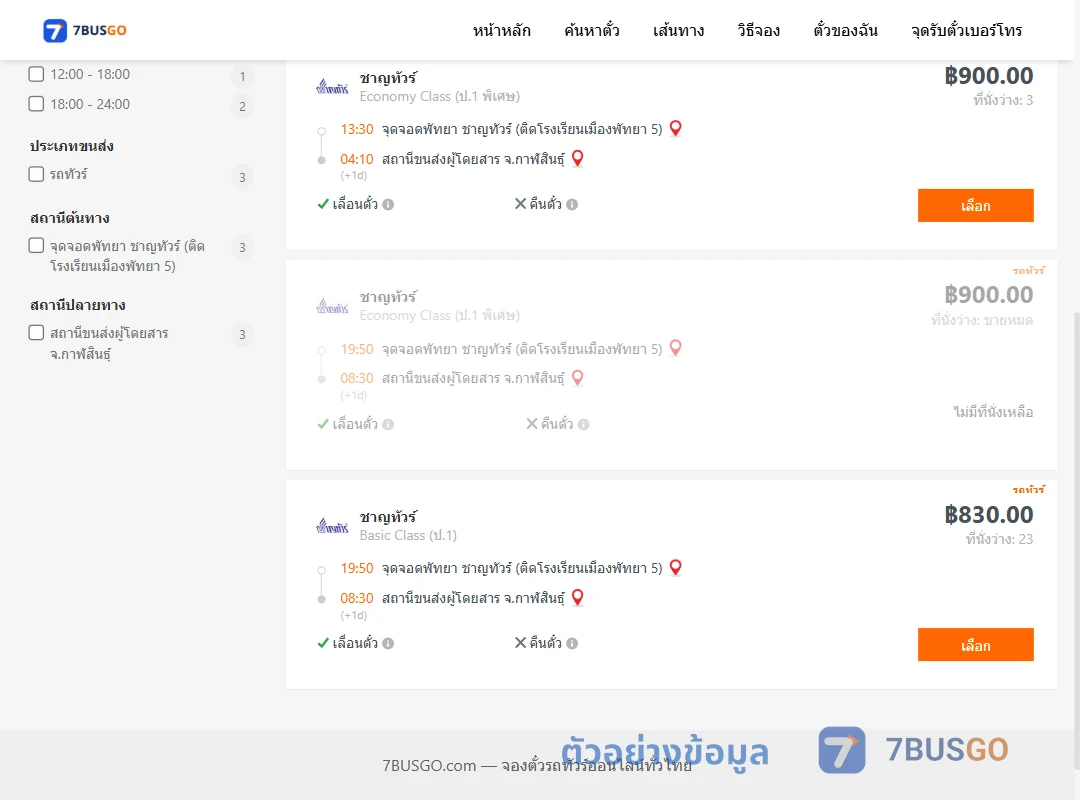The width and height of the screenshot is (1080, 800).
Task: Open map pin for 13:30 departure stop
Action: tap(676, 128)
